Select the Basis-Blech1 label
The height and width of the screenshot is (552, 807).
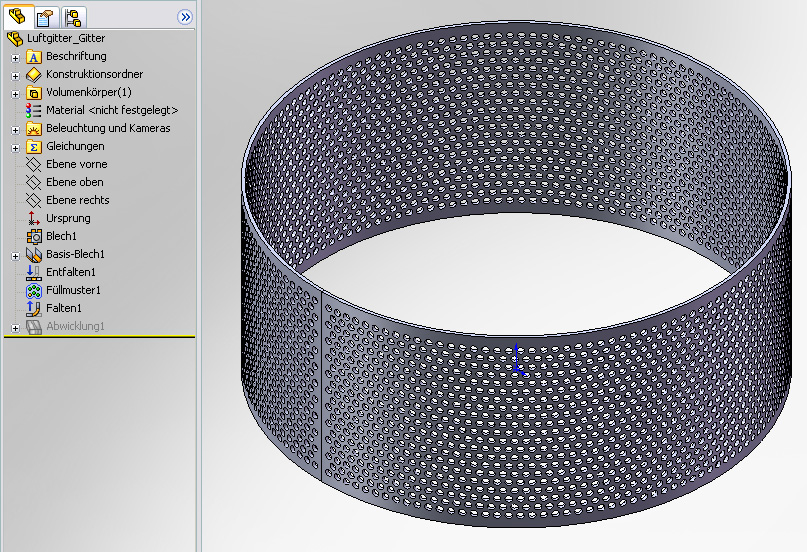[x=75, y=254]
